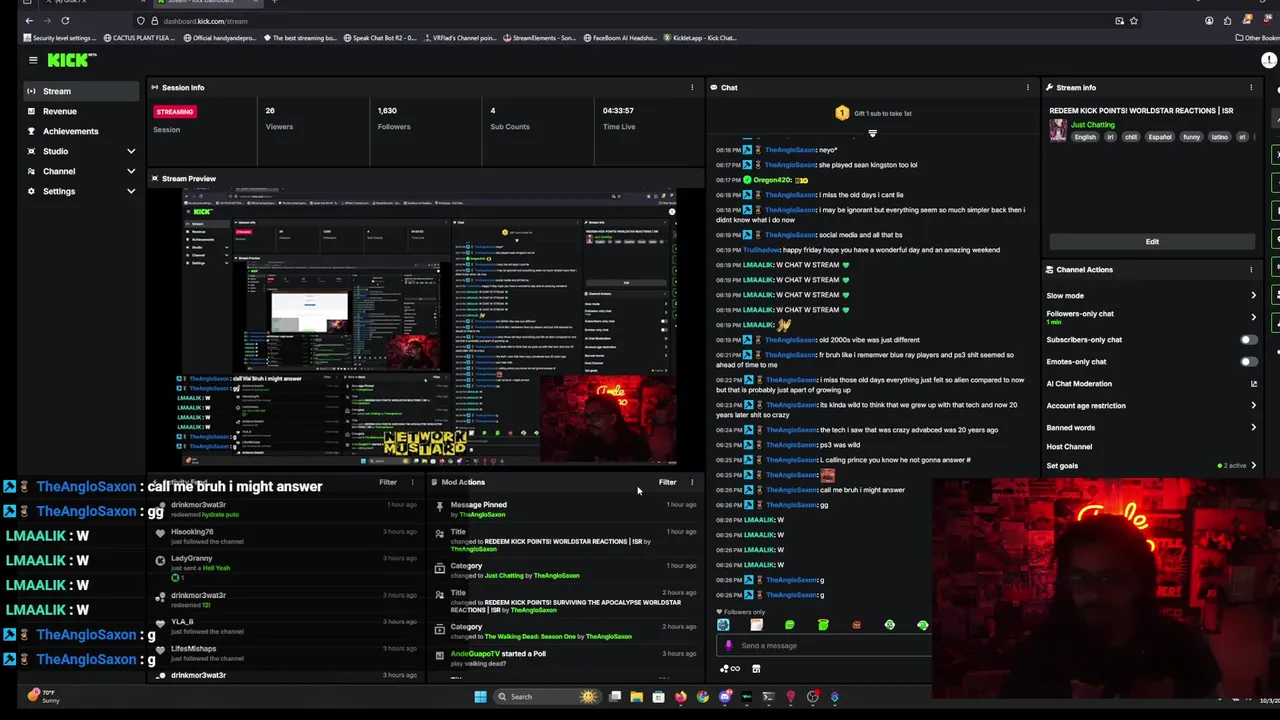Screen dimensions: 1280x720
Task: Open the chat shop icon
Action: coord(756,669)
